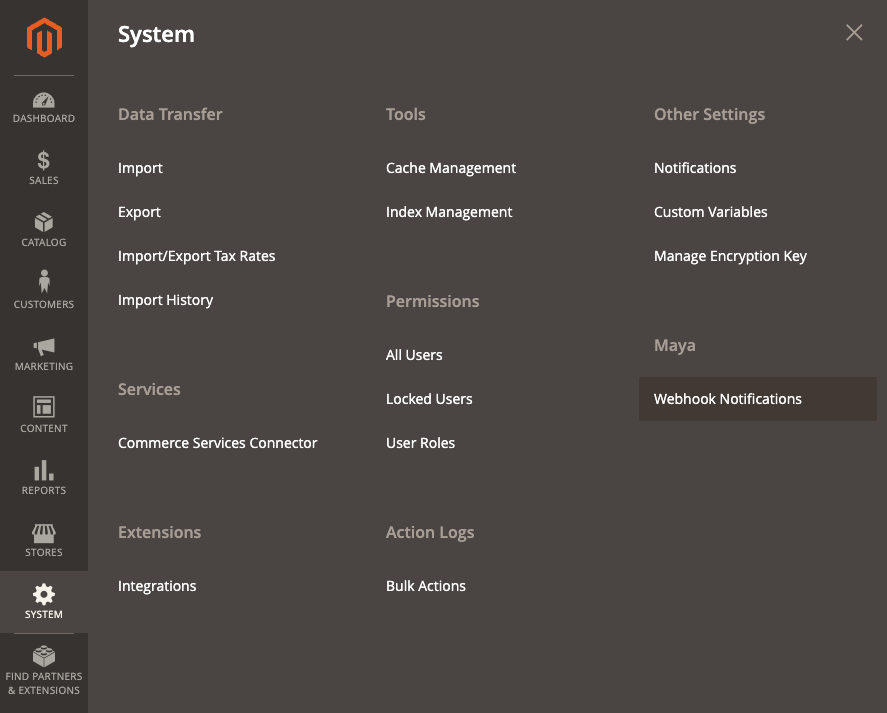This screenshot has height=713, width=887.
Task: Open Cache Management under Tools
Action: pyautogui.click(x=451, y=168)
